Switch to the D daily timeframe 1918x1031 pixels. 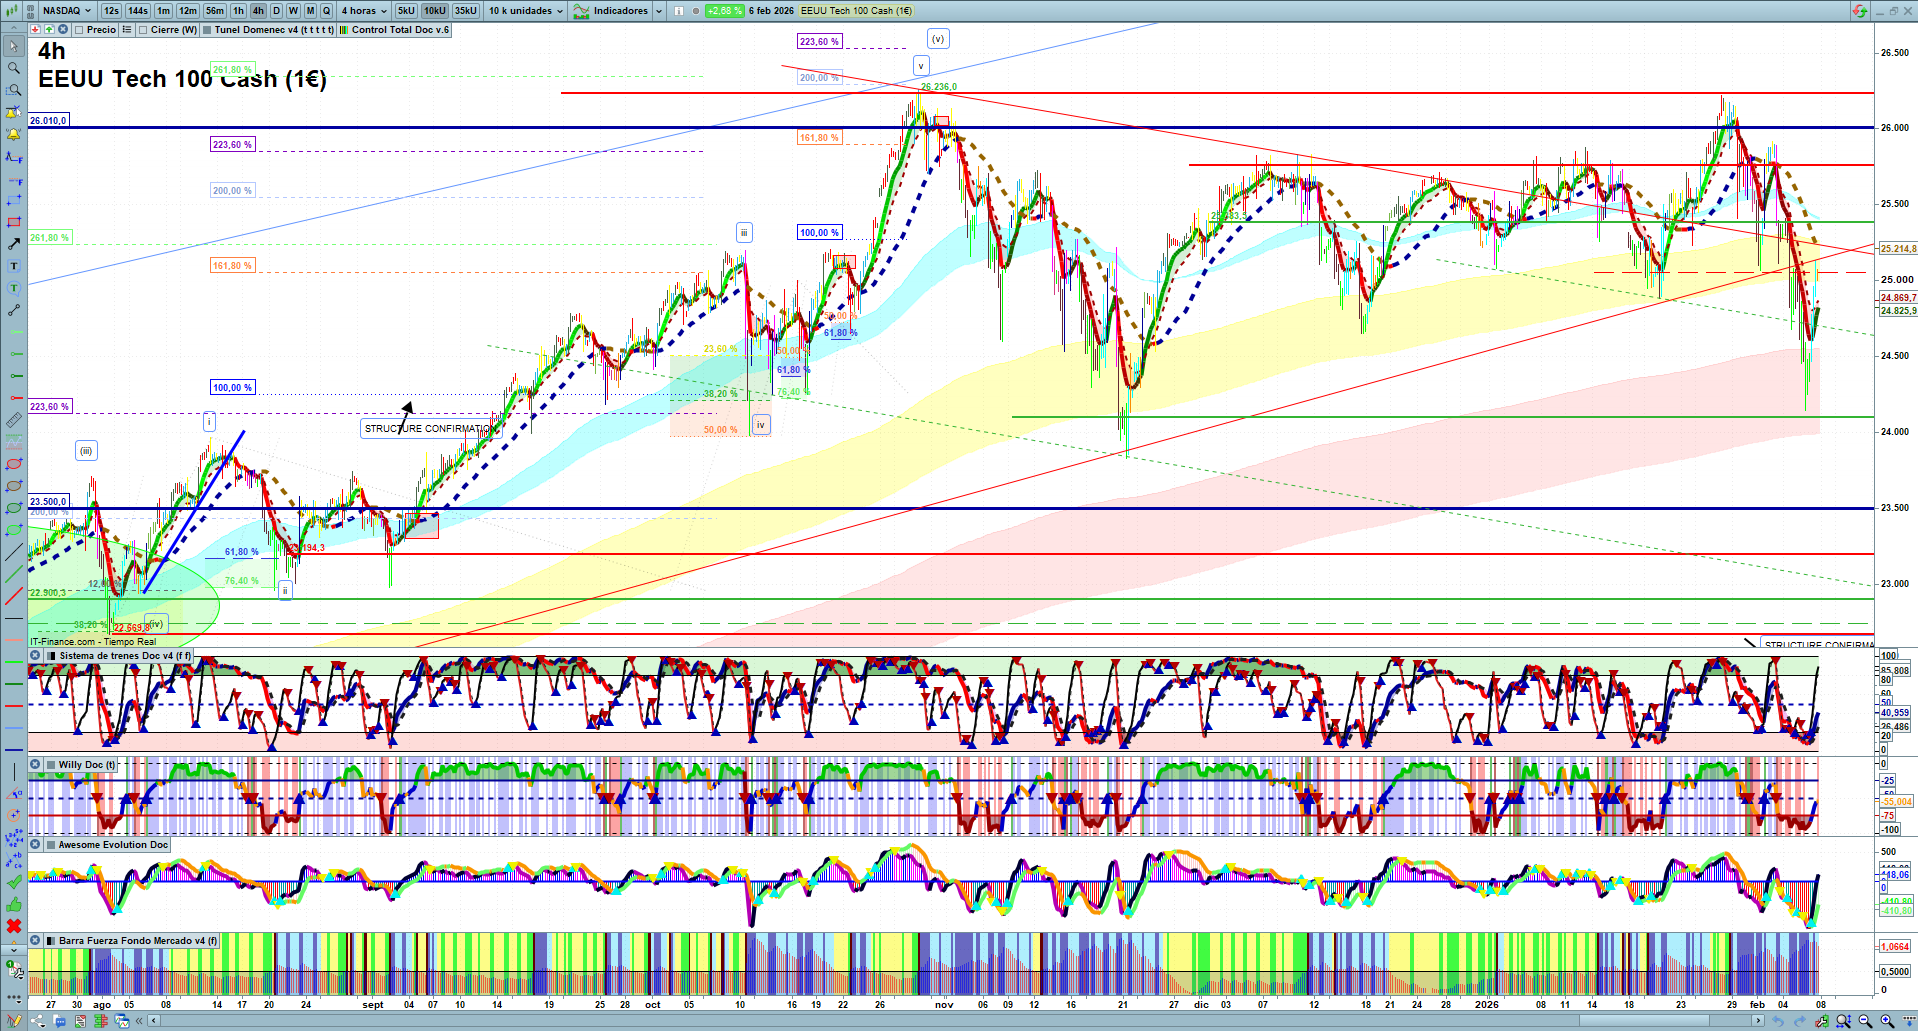pos(277,11)
